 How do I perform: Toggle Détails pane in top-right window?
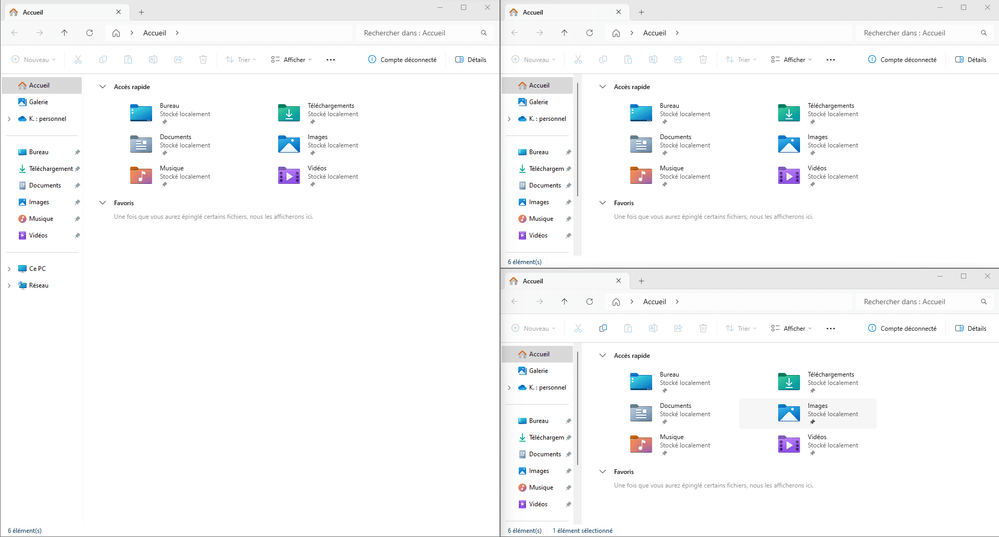point(971,59)
